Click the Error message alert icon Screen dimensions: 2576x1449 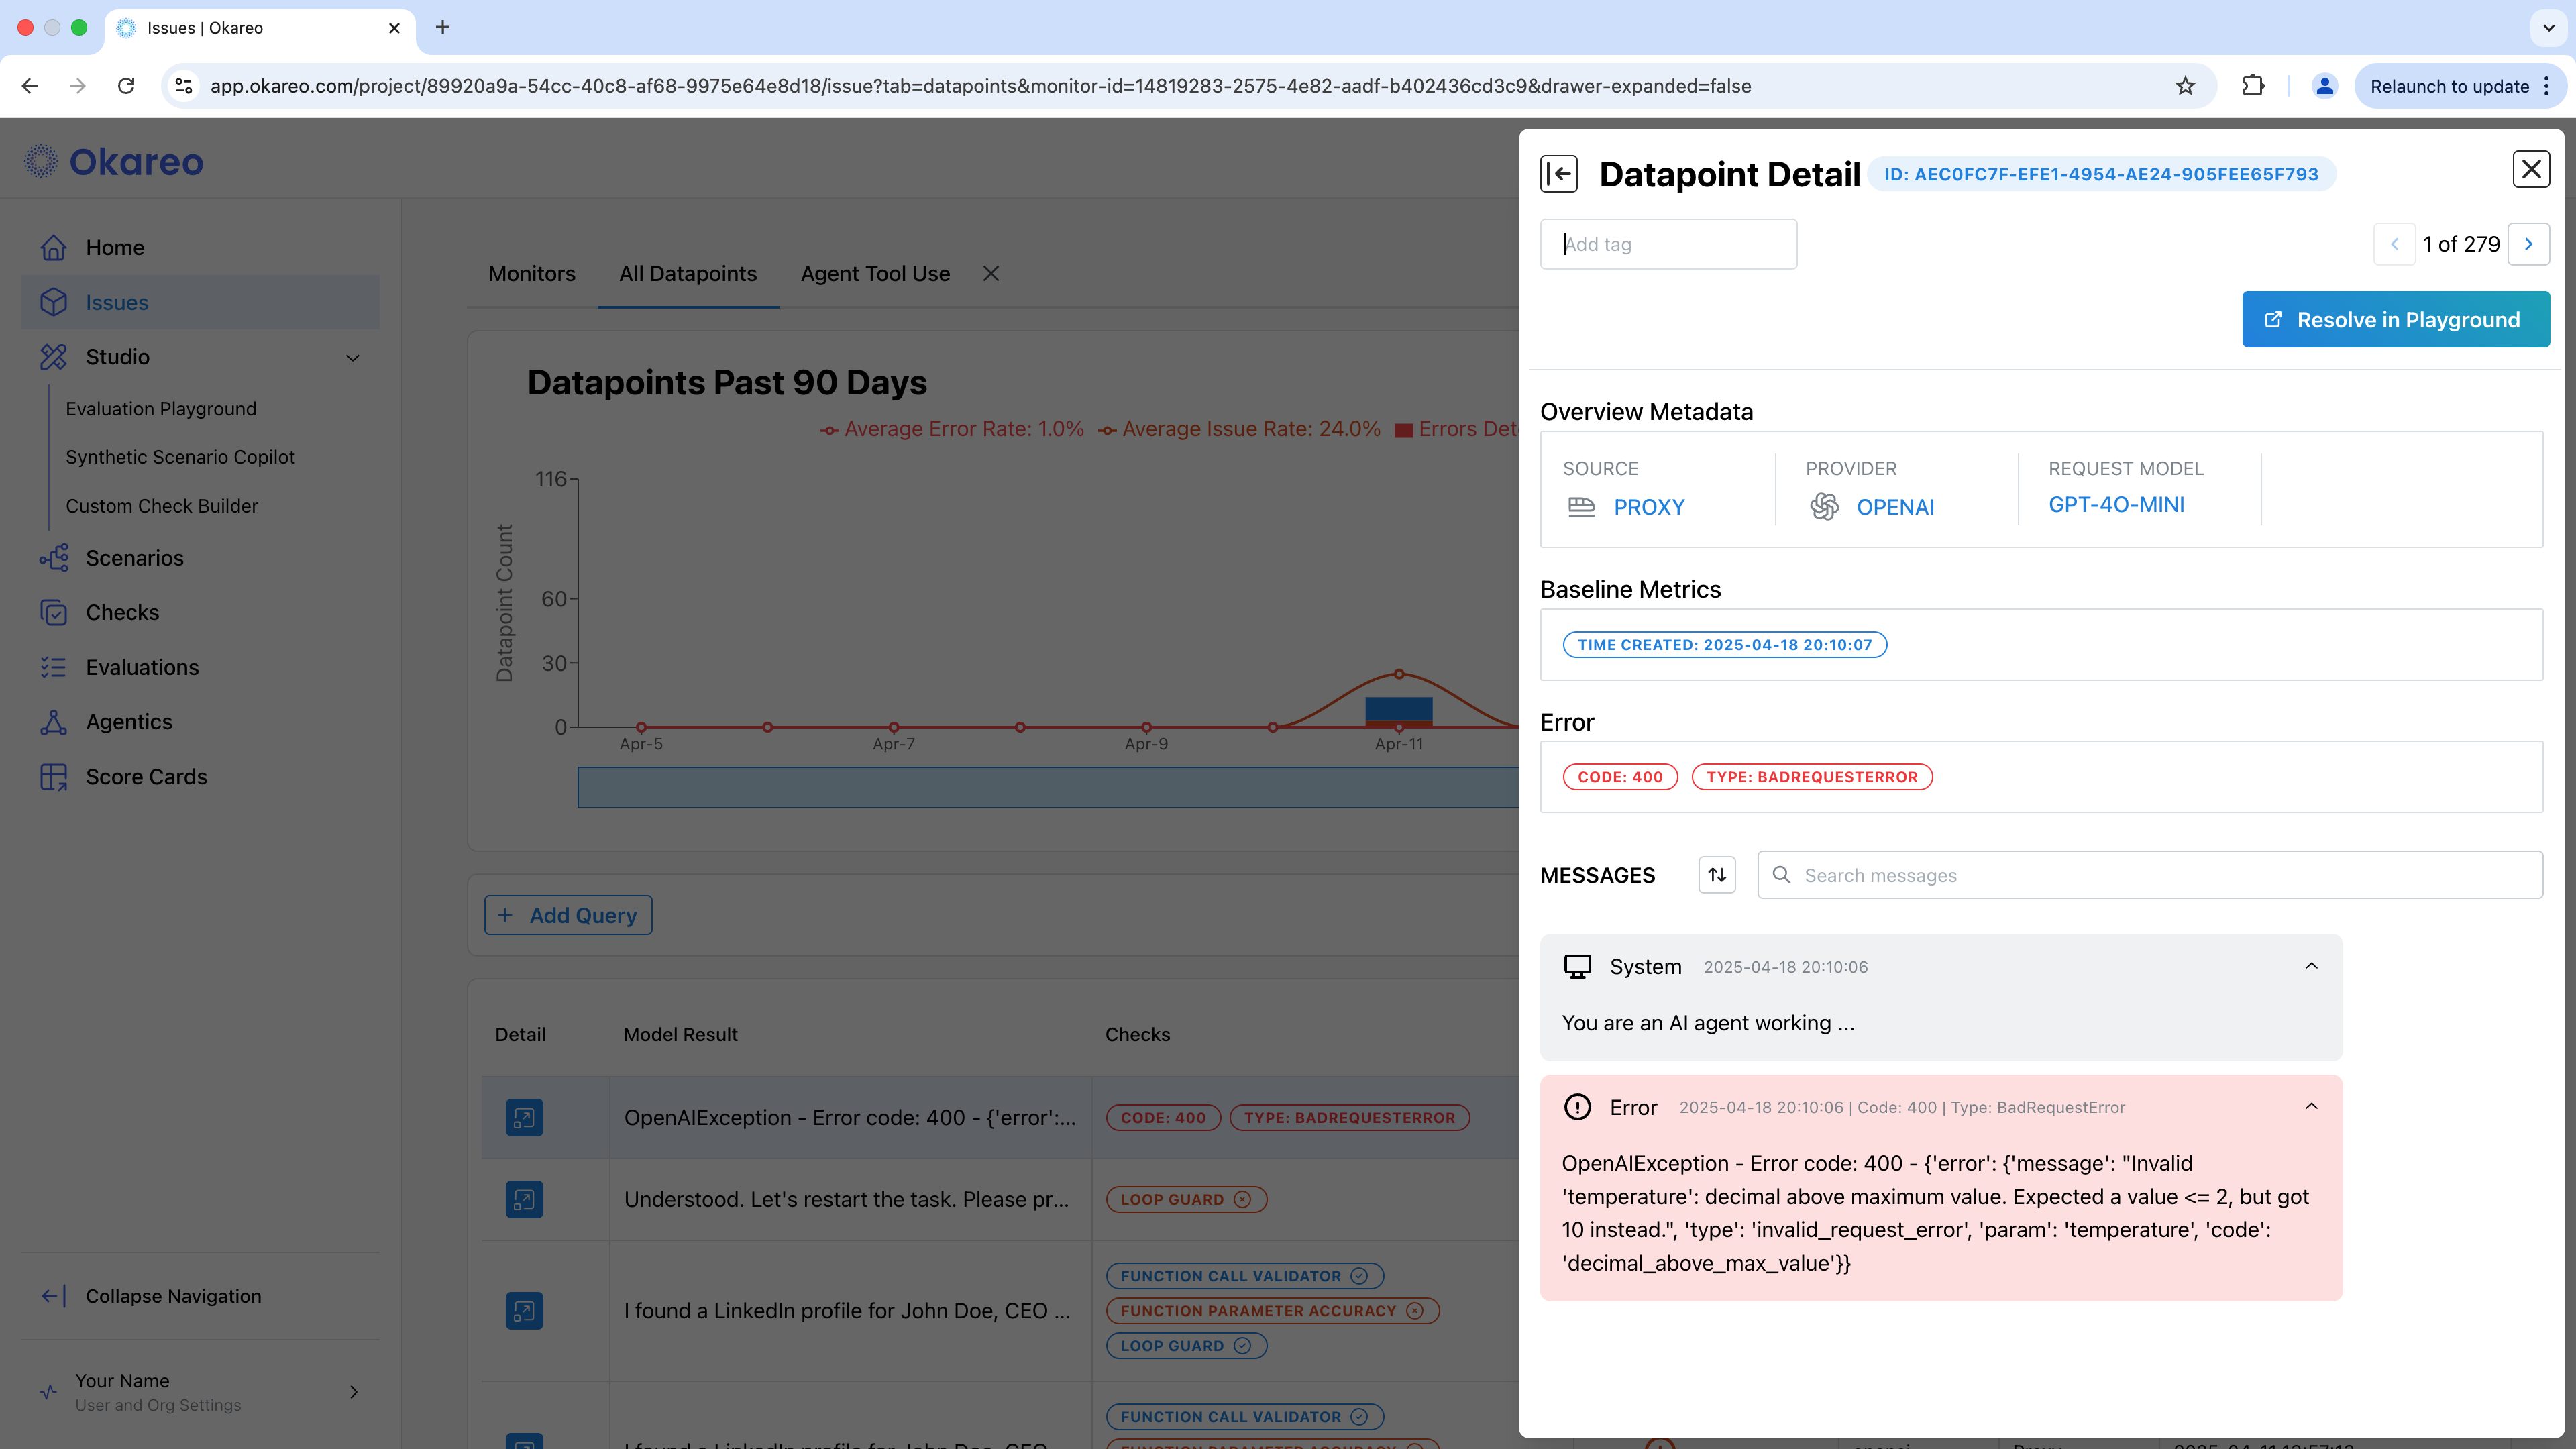pyautogui.click(x=1577, y=1107)
